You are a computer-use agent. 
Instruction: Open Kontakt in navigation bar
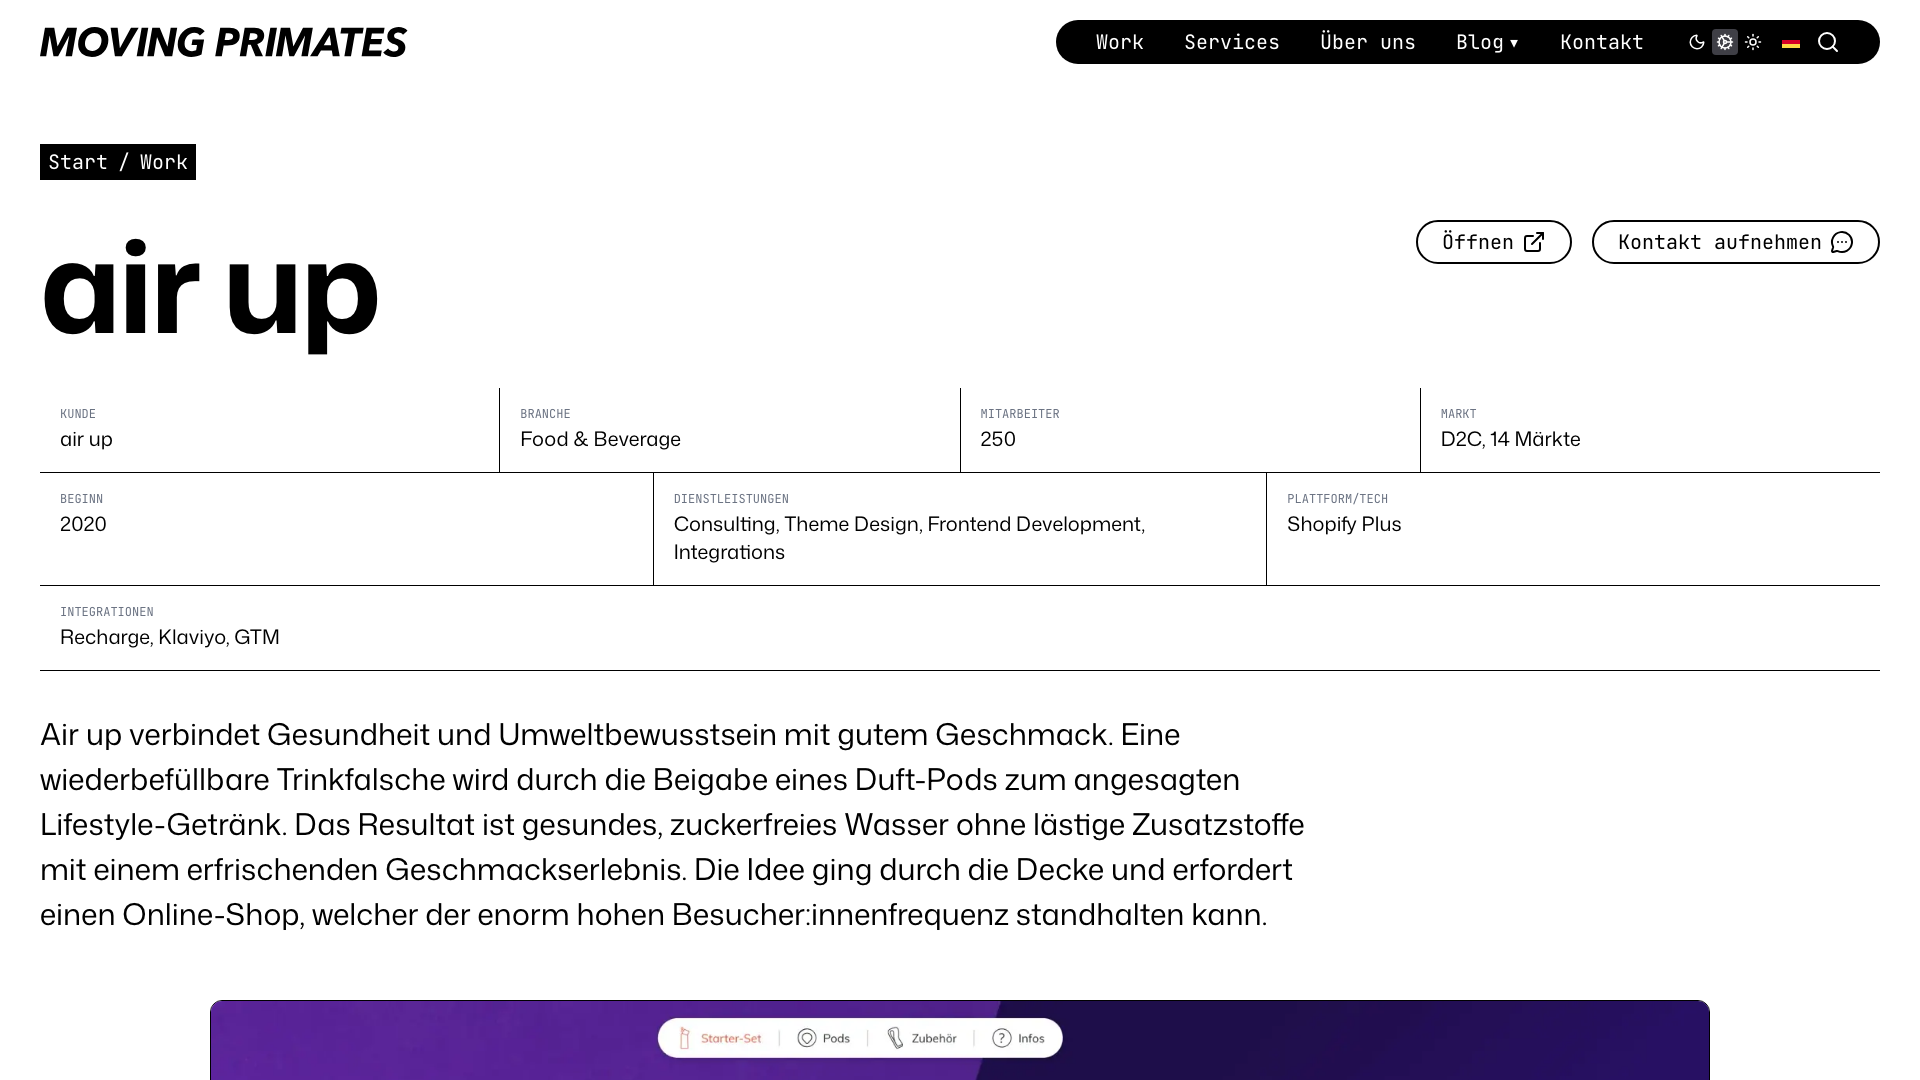1602,42
